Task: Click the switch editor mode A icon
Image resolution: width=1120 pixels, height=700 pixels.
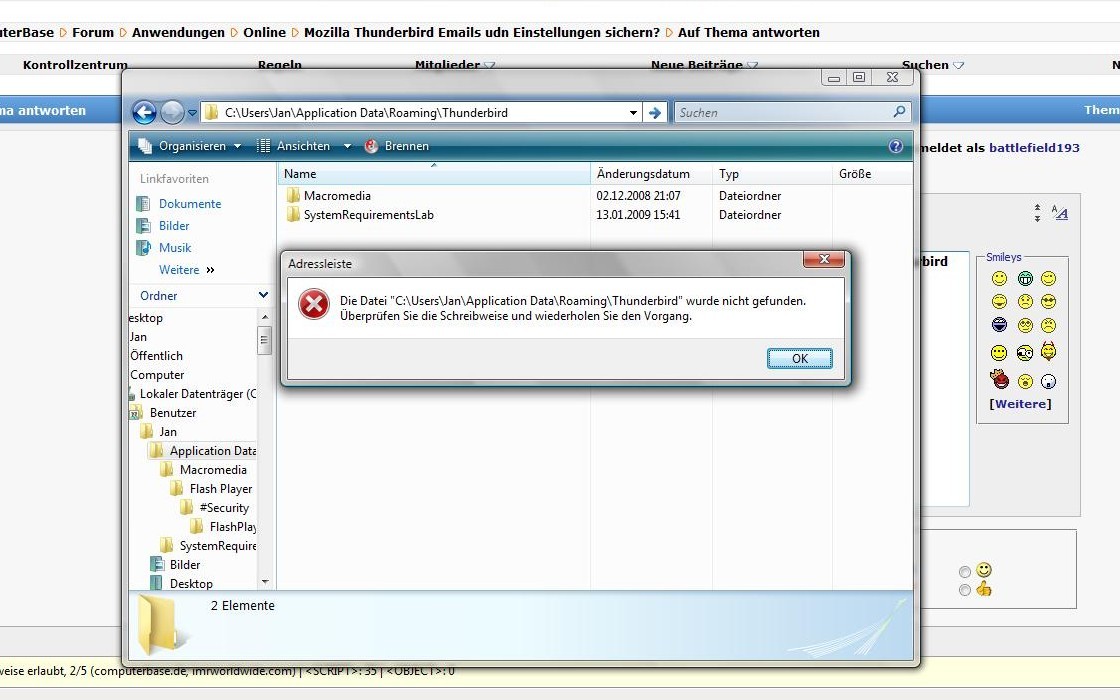Action: point(1059,212)
